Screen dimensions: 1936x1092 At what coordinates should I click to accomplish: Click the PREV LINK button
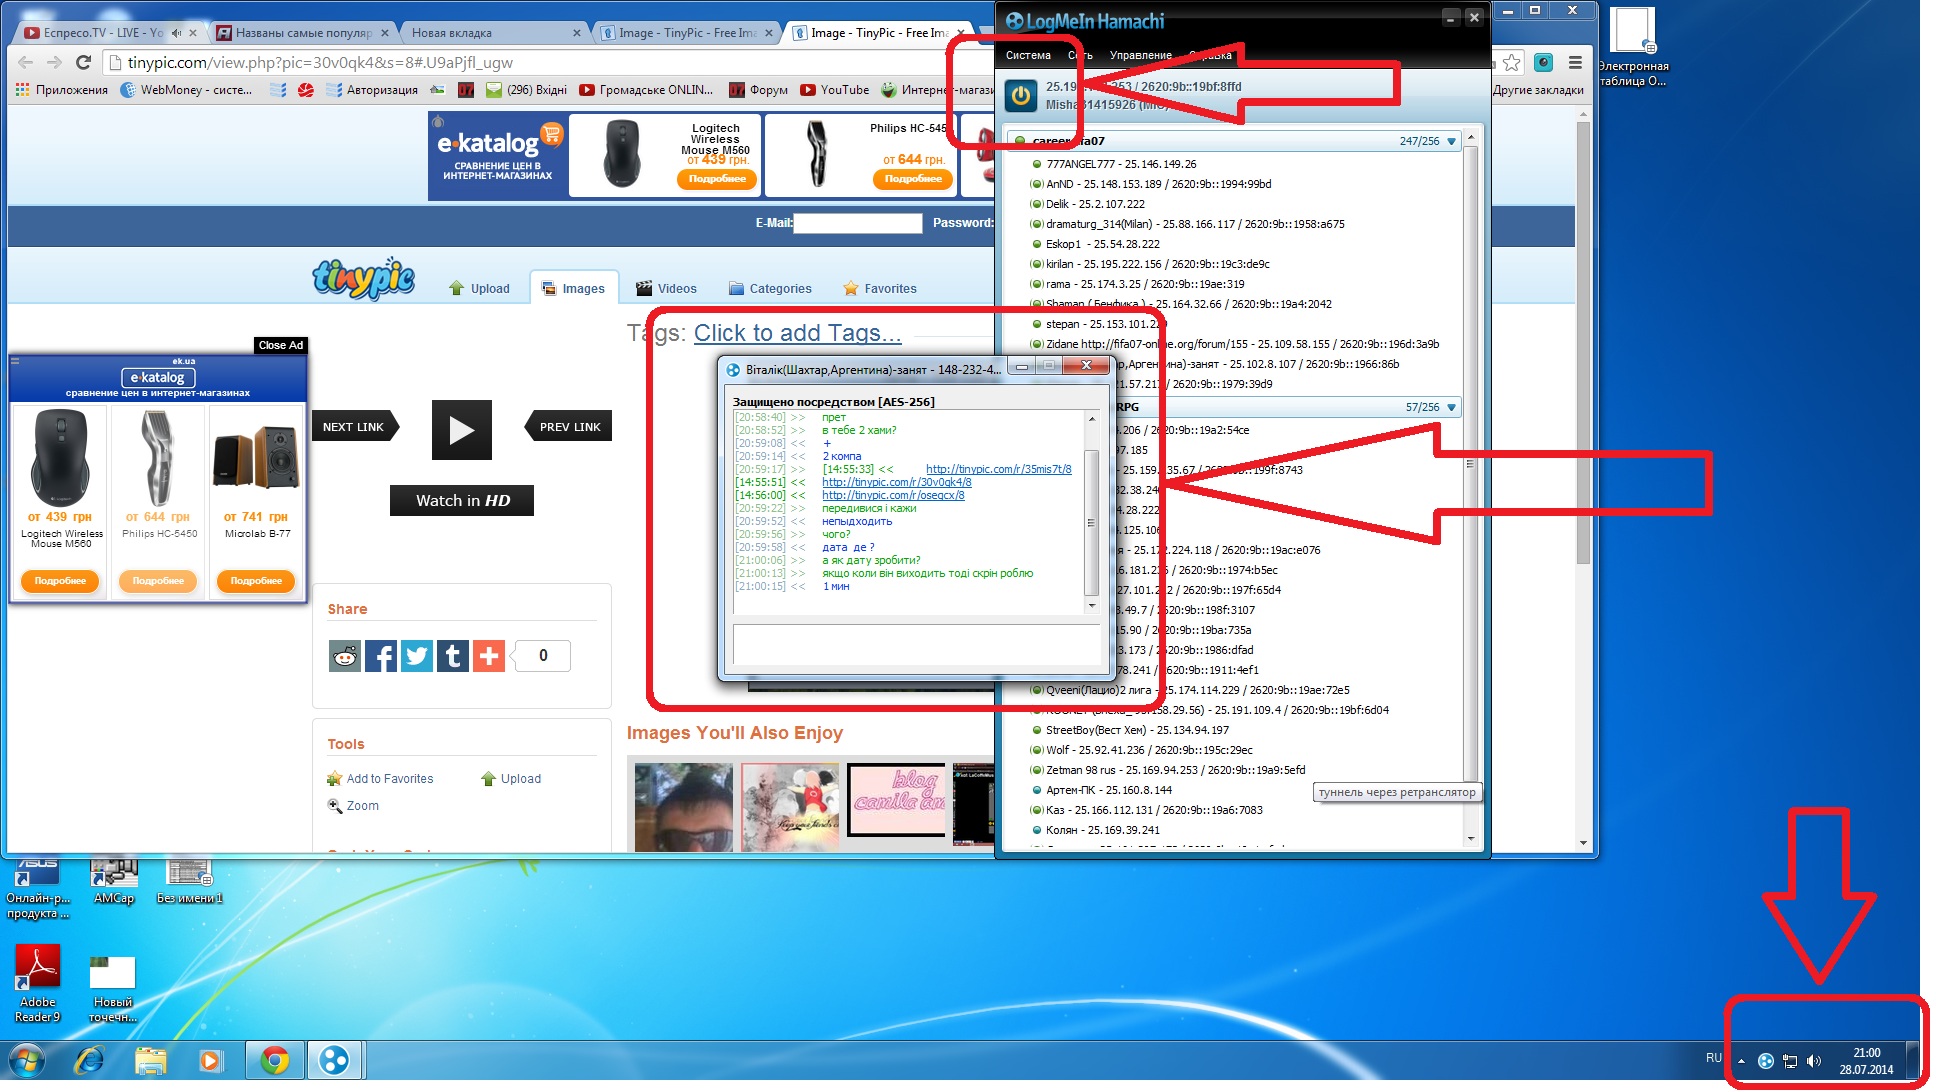[x=569, y=427]
